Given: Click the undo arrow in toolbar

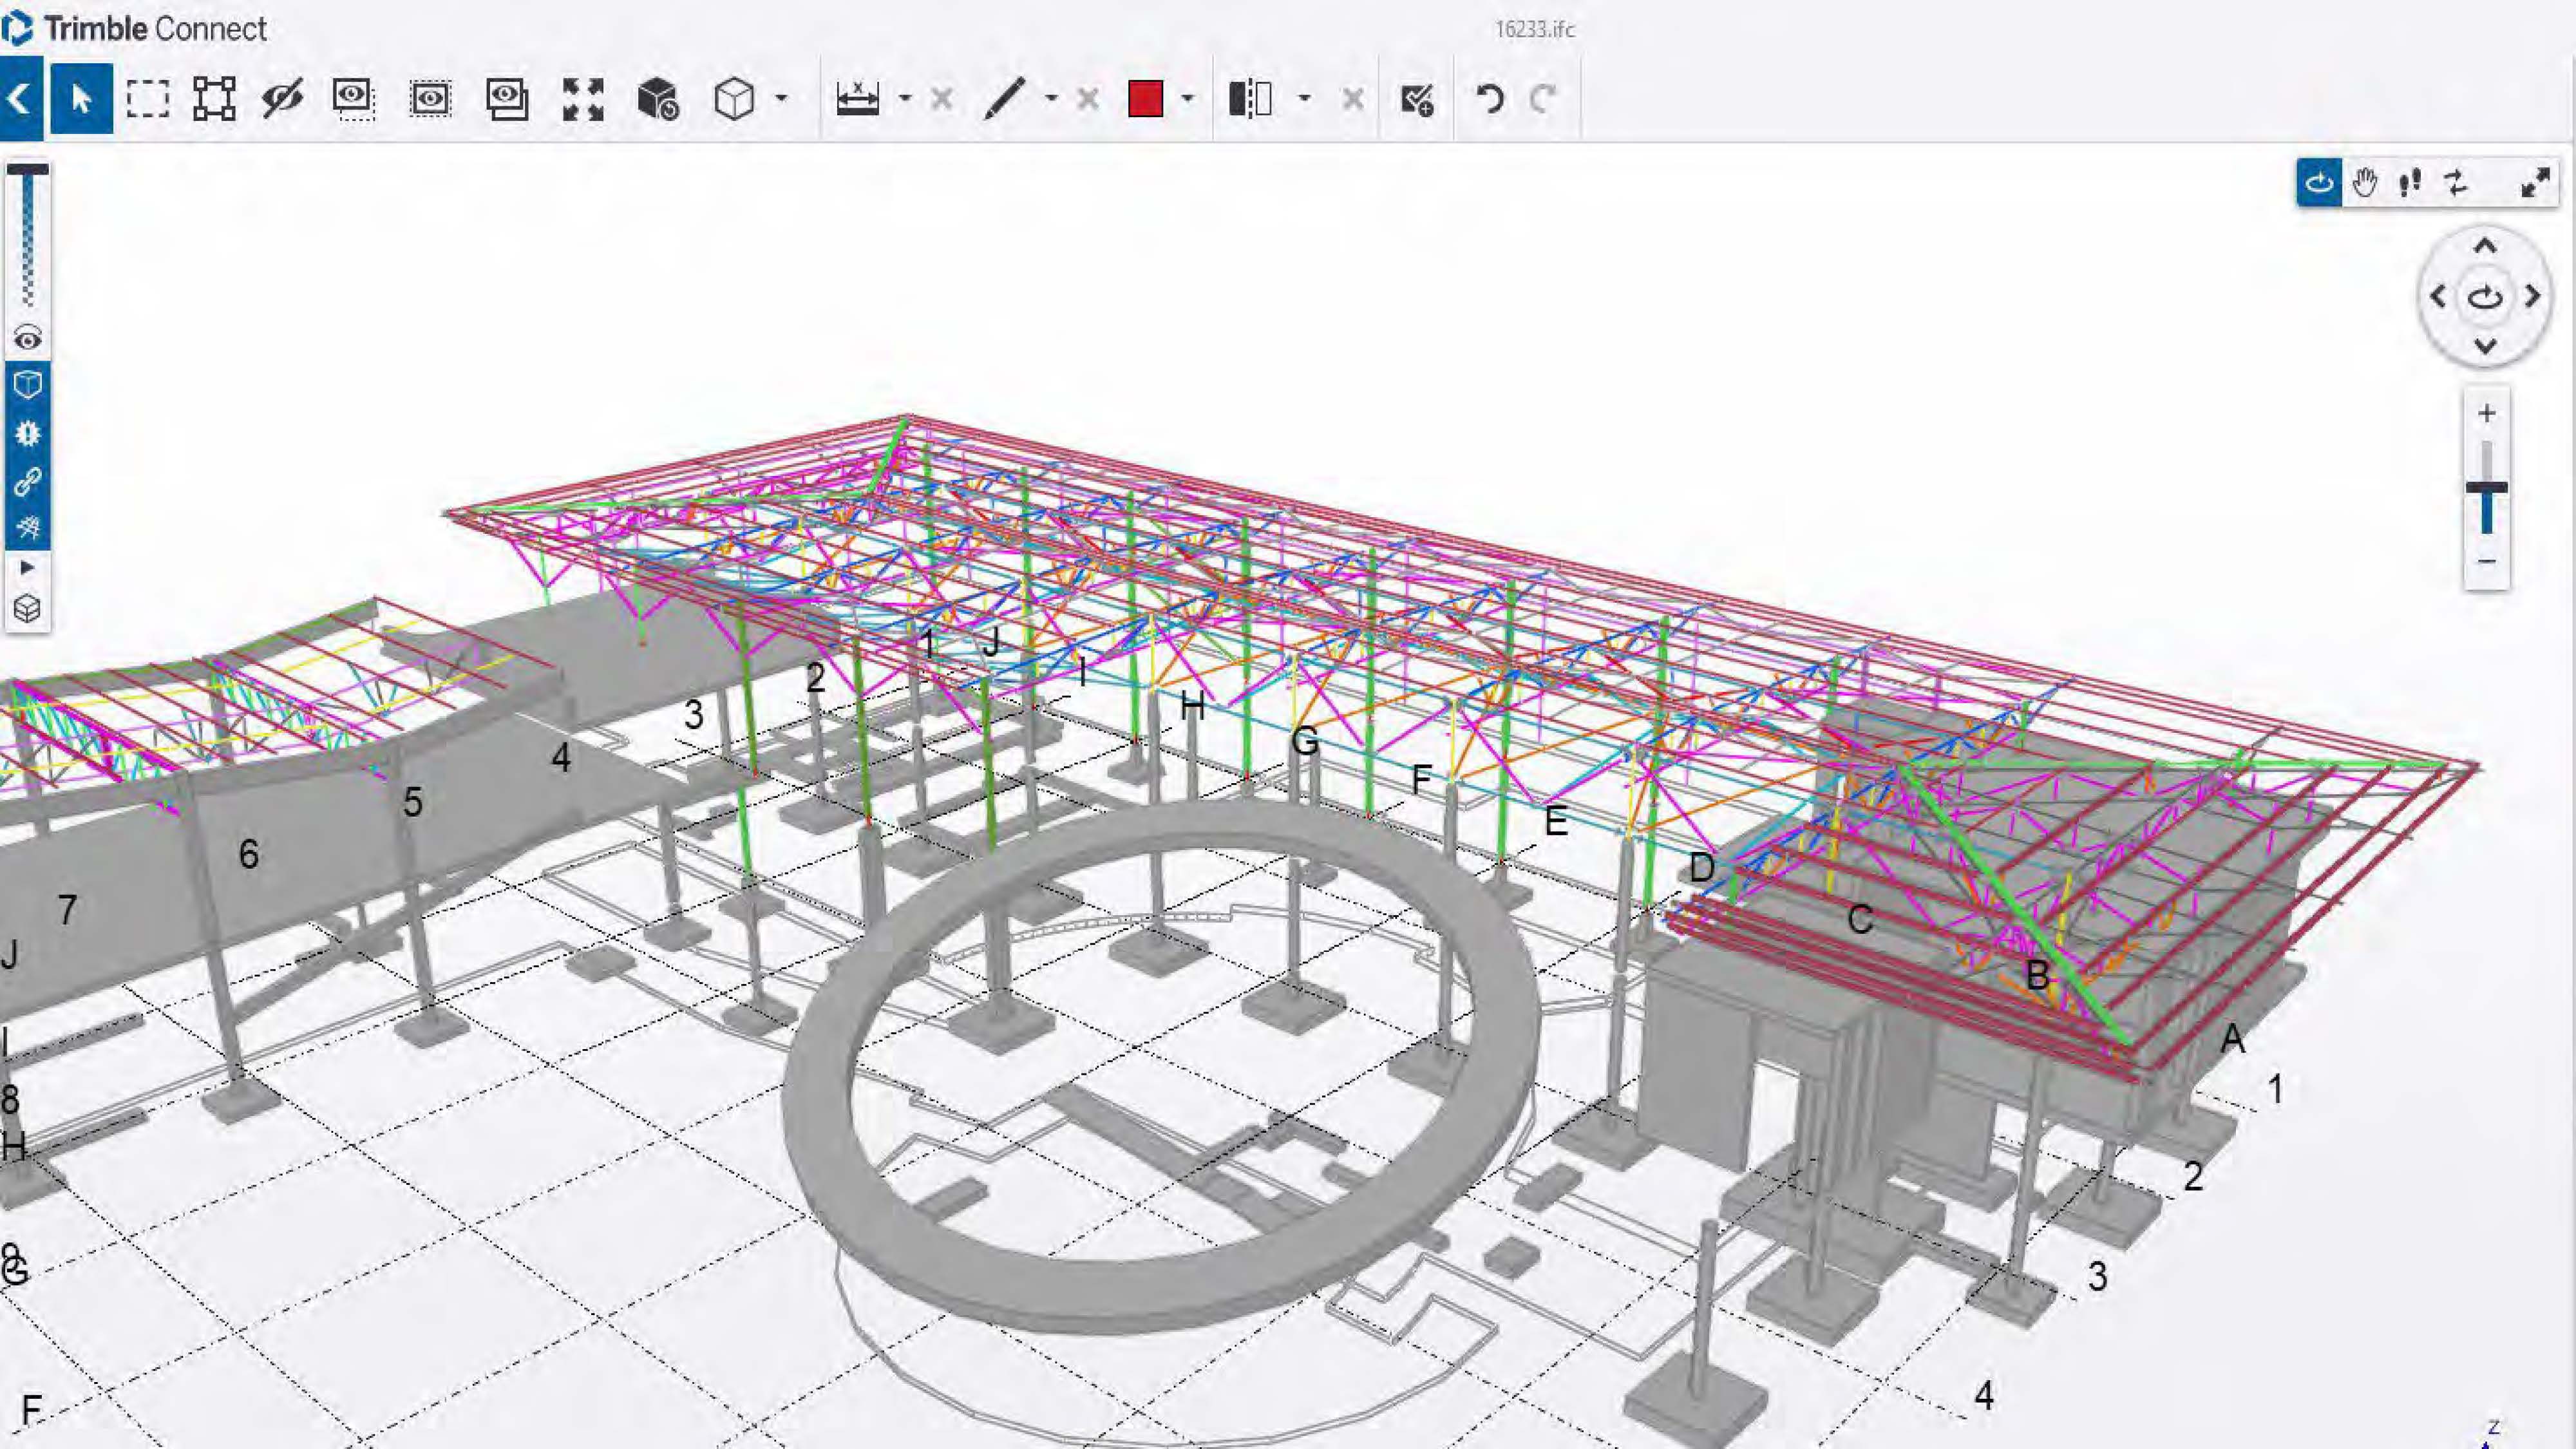Looking at the screenshot, I should click(1490, 99).
